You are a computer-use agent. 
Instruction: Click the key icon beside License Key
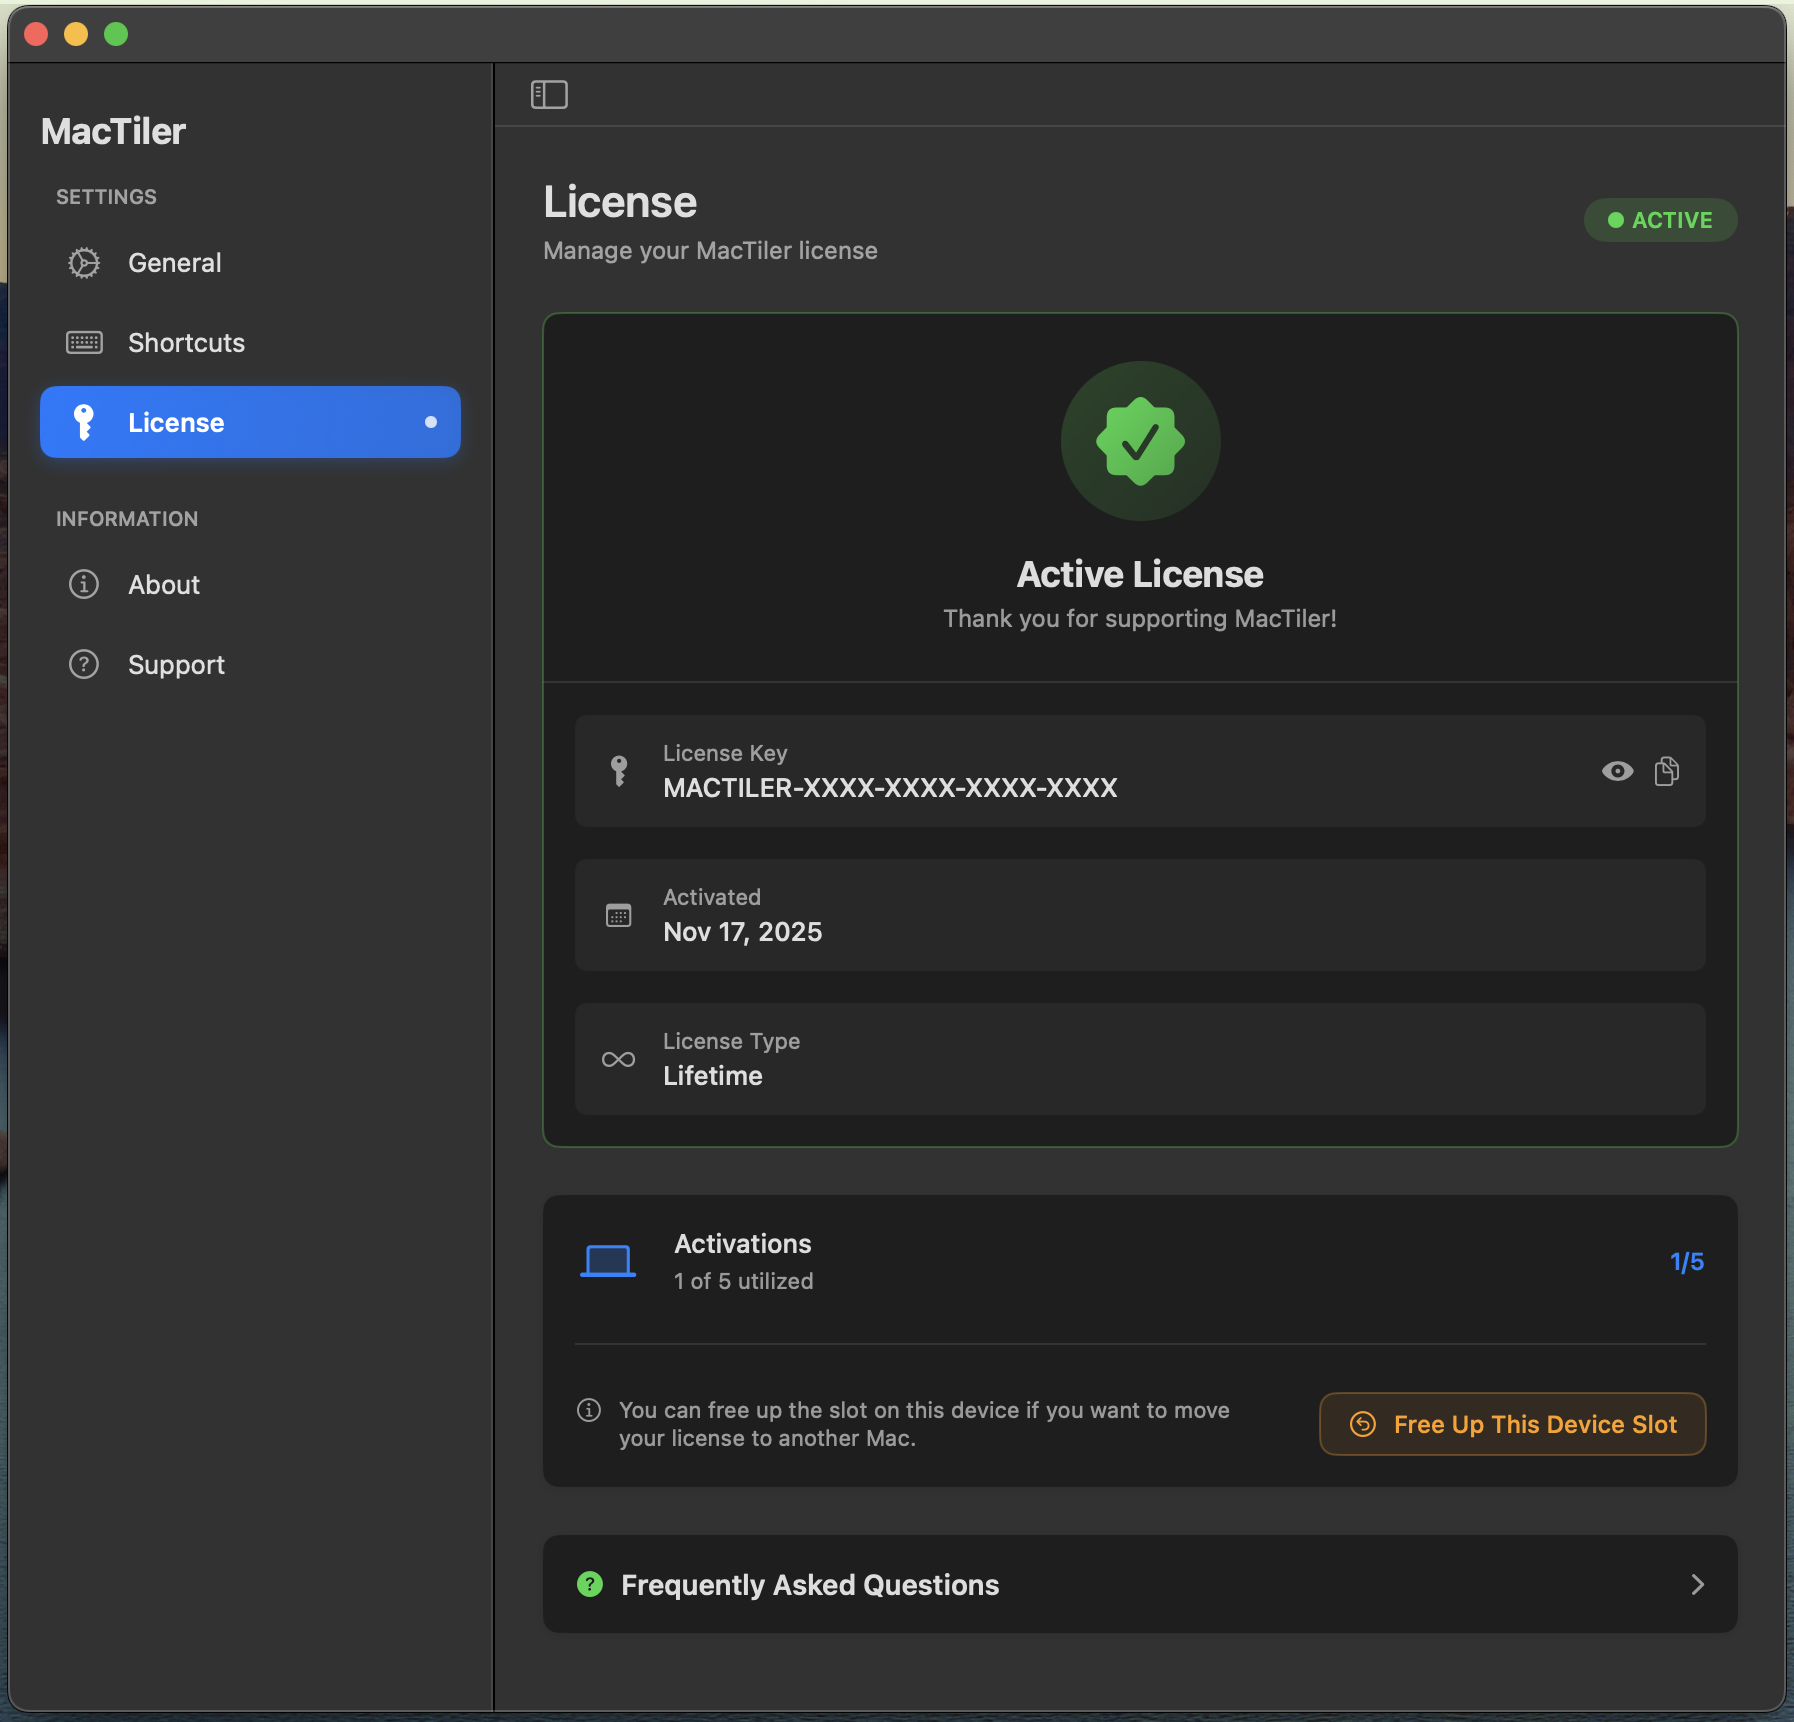(619, 771)
